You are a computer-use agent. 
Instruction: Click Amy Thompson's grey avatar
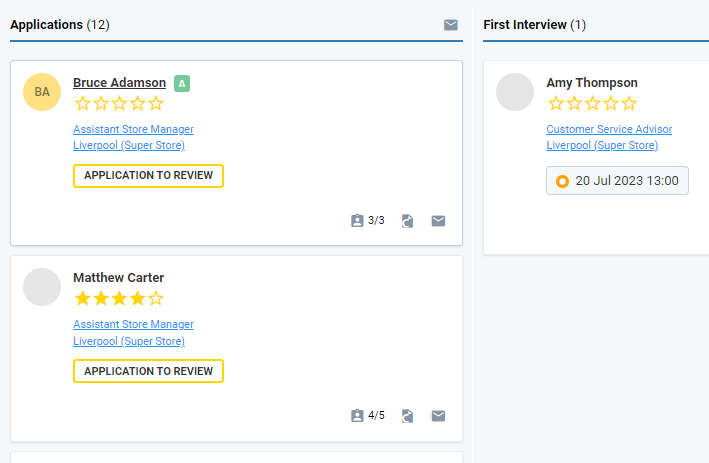(x=515, y=92)
